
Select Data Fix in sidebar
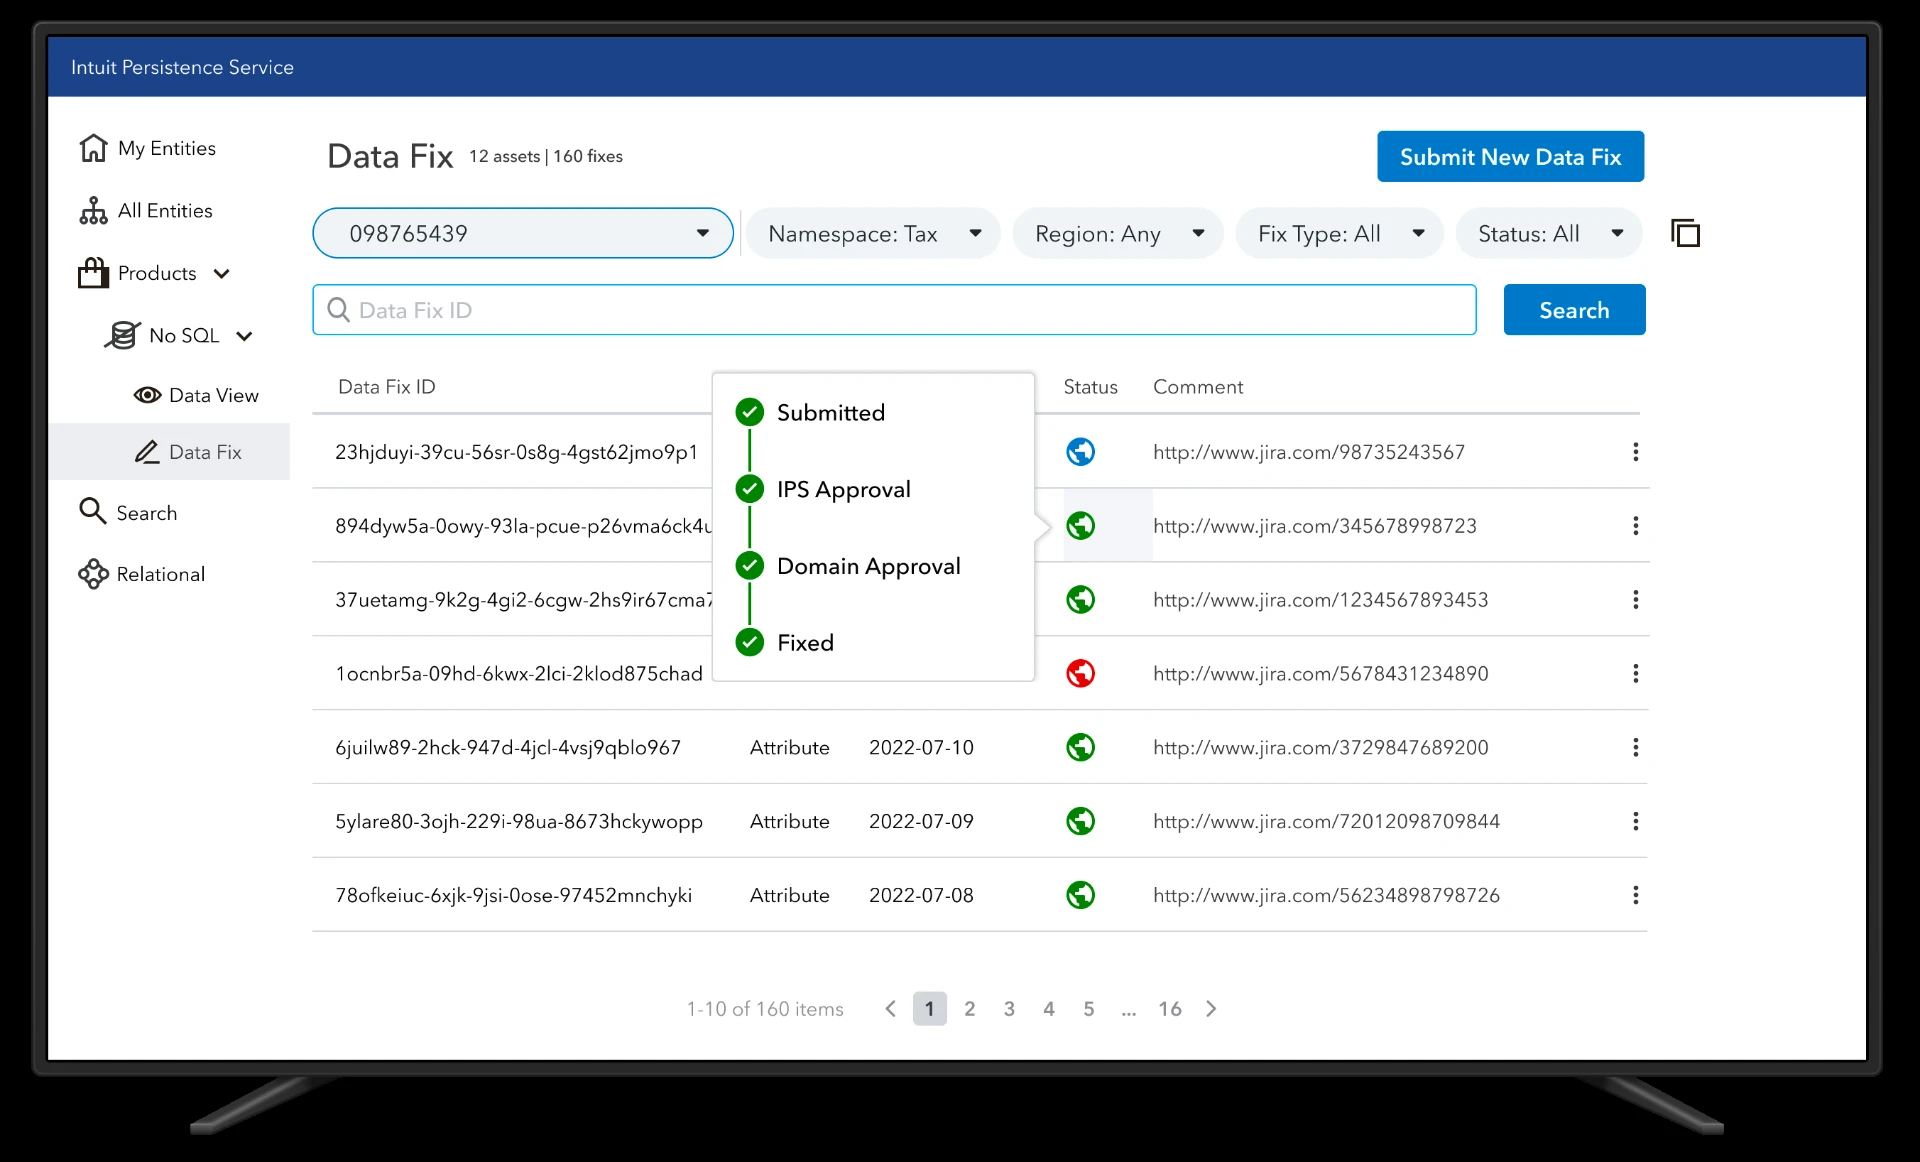[x=169, y=452]
